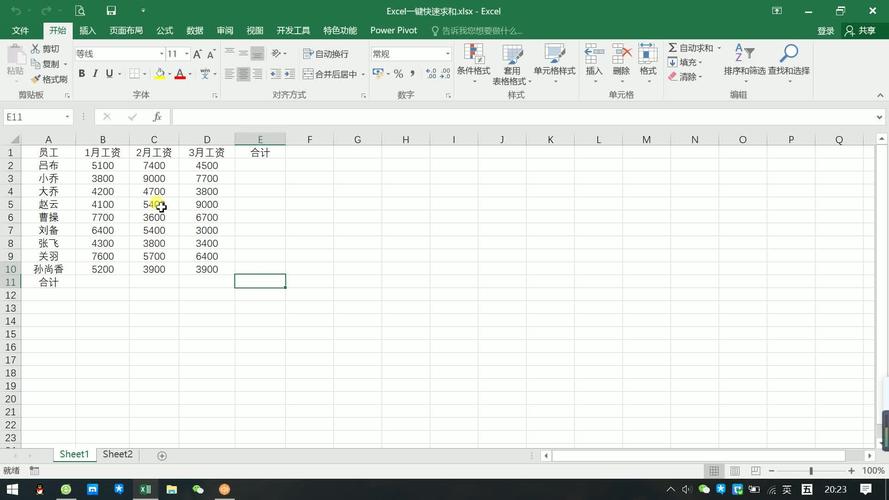This screenshot has width=889, height=500.
Task: Add a new sheet with plus button
Action: [x=162, y=455]
